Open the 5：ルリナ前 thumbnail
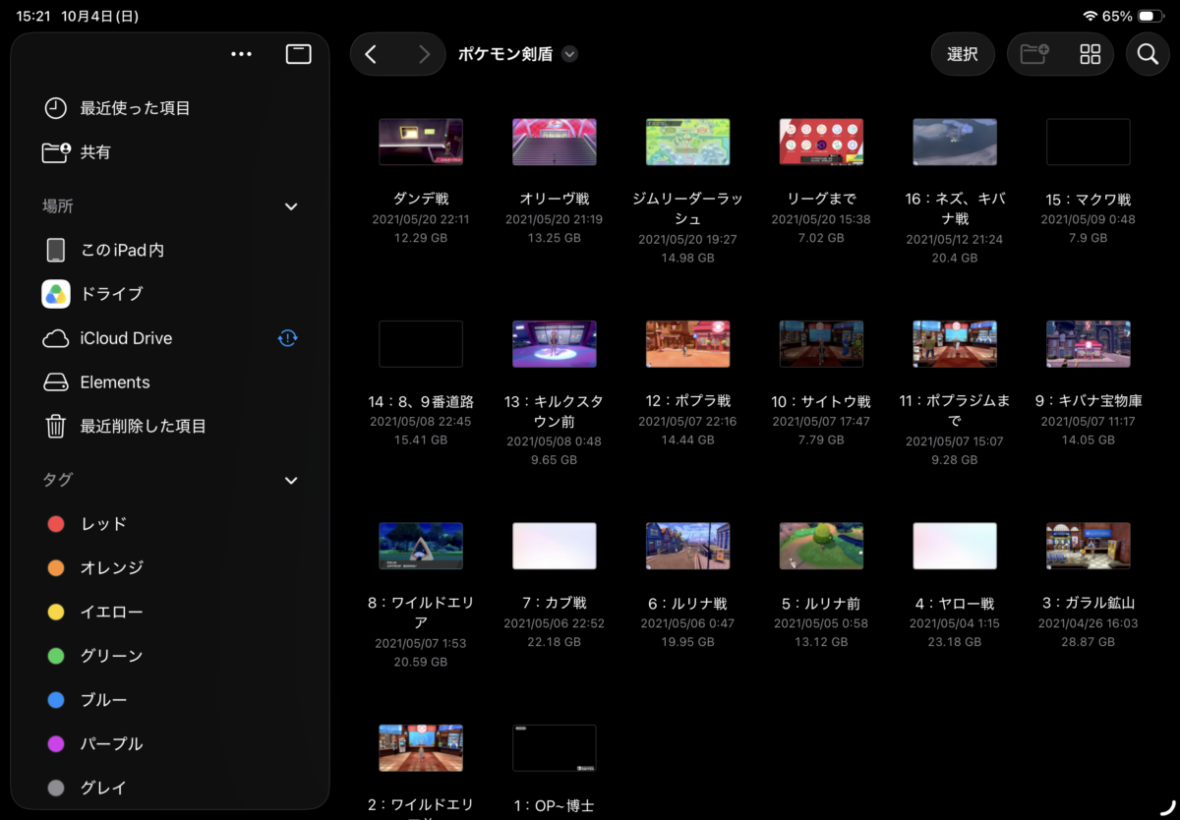This screenshot has height=820, width=1180. 821,546
